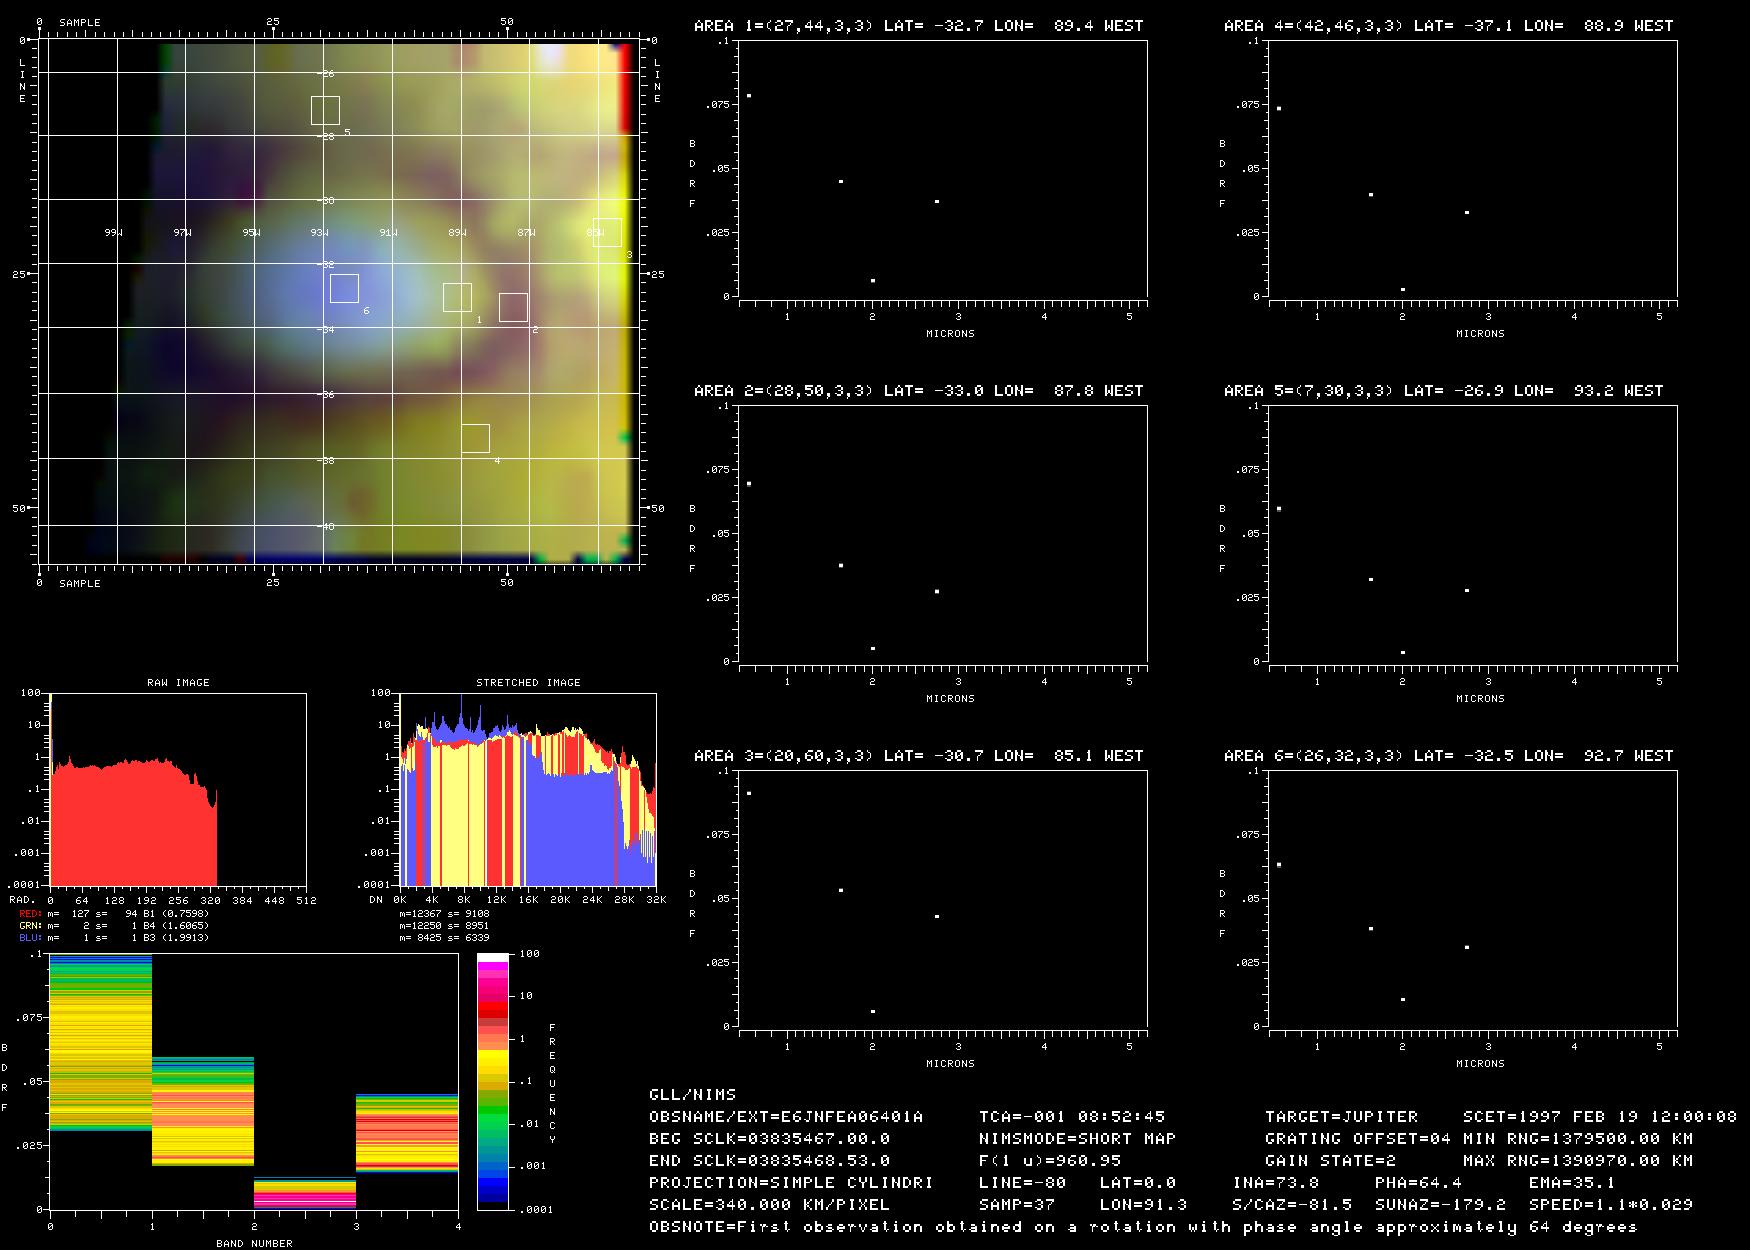Click the Area 5 box near map top
The width and height of the screenshot is (1750, 1250).
[325, 110]
